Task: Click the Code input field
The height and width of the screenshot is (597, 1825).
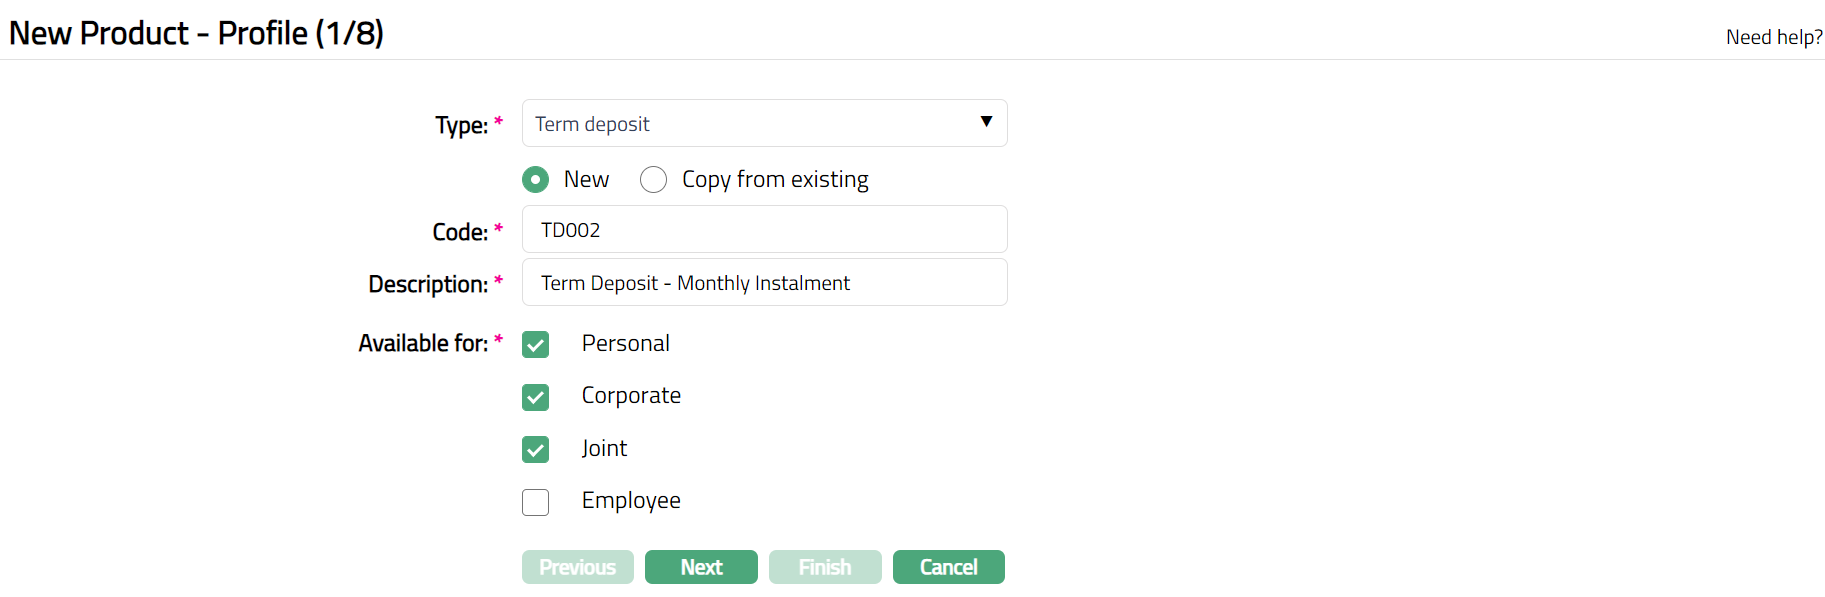Action: point(764,230)
